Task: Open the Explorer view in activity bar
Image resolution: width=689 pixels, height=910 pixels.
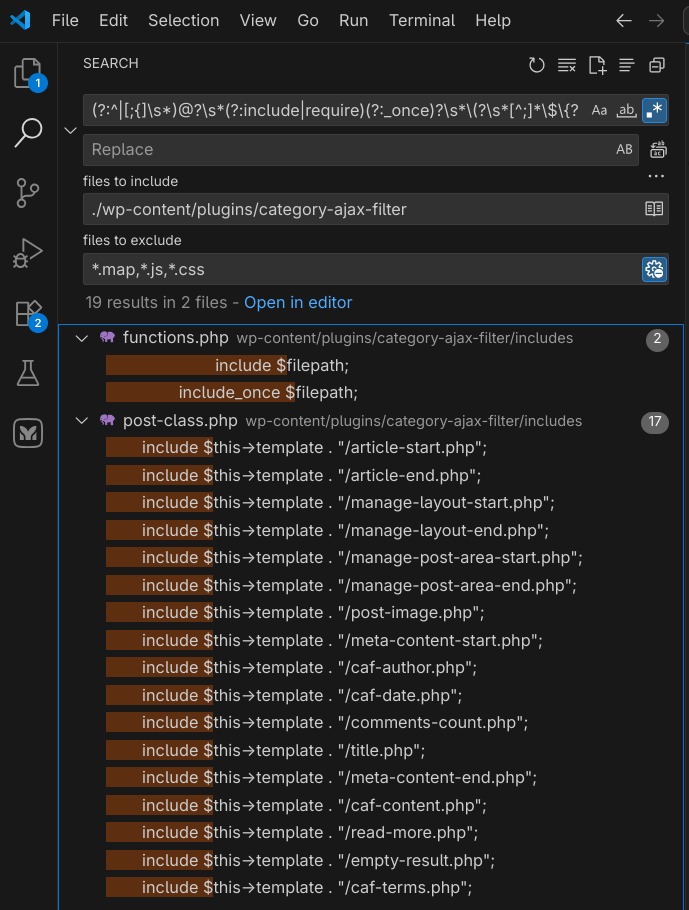Action: [x=28, y=73]
